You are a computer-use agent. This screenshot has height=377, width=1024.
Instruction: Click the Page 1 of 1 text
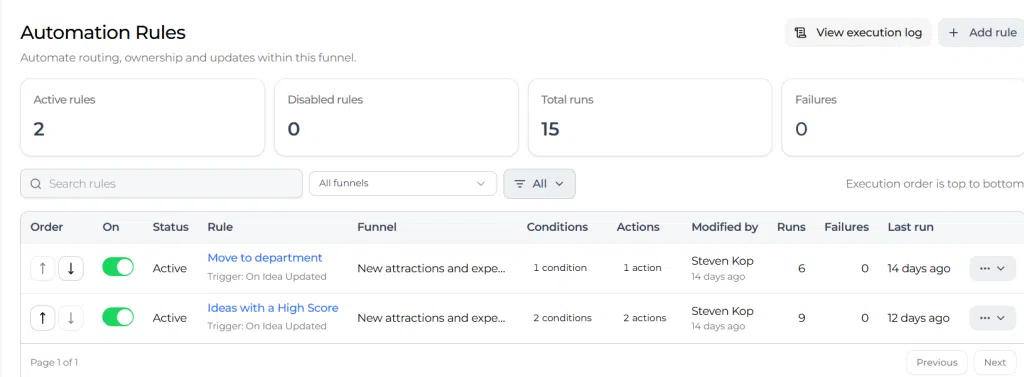click(x=54, y=363)
